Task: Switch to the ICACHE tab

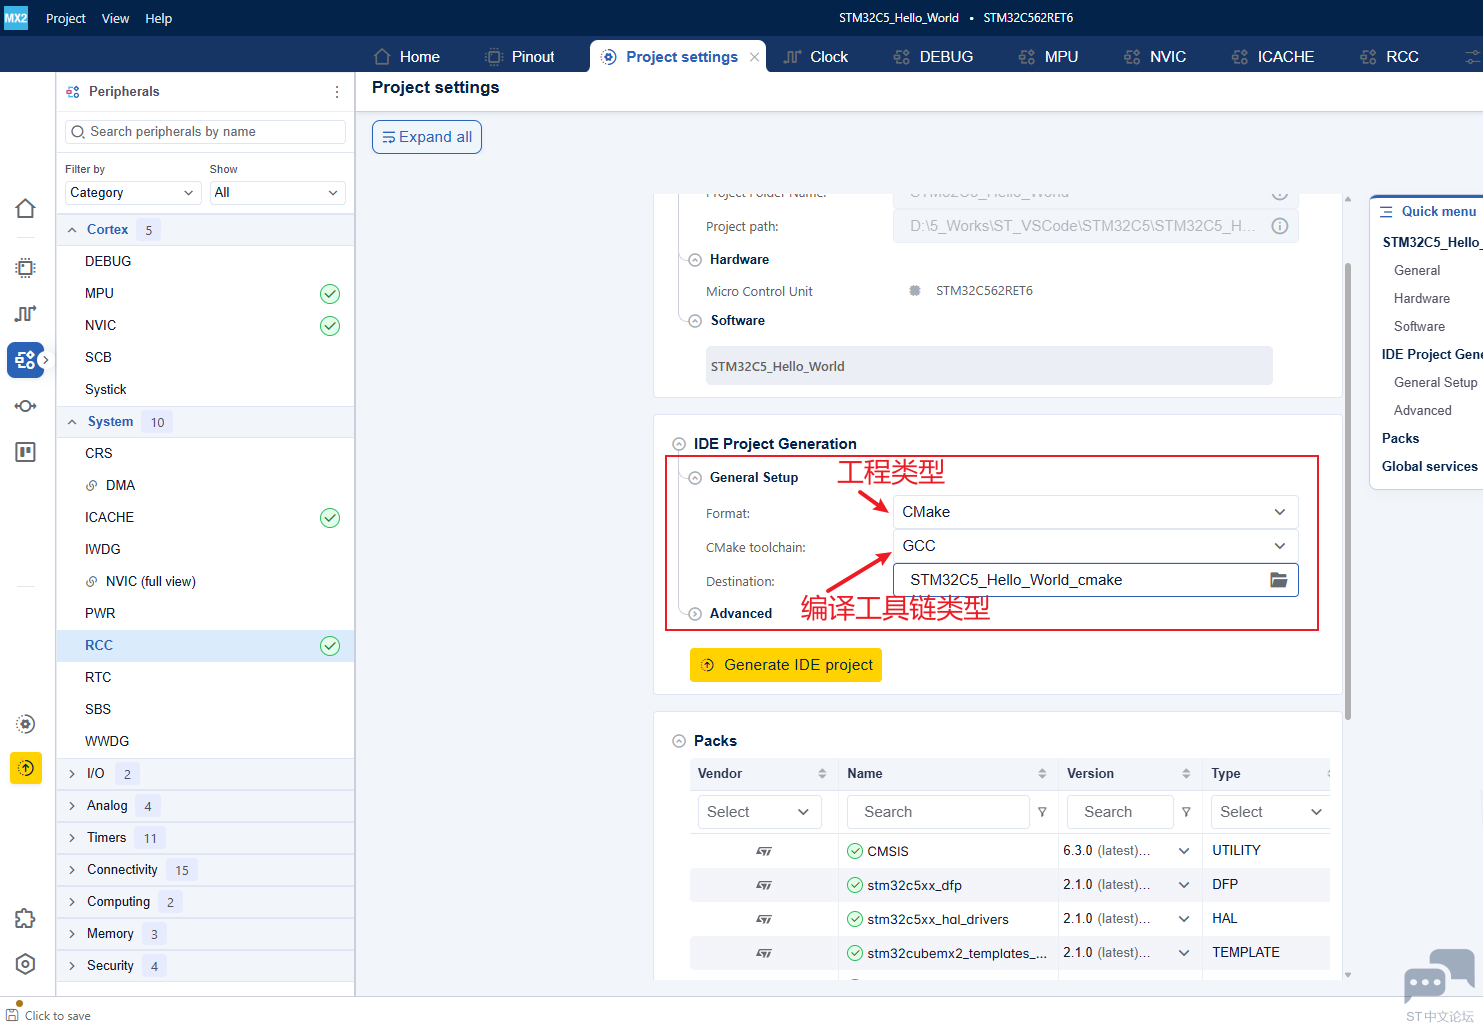Action: [1272, 57]
